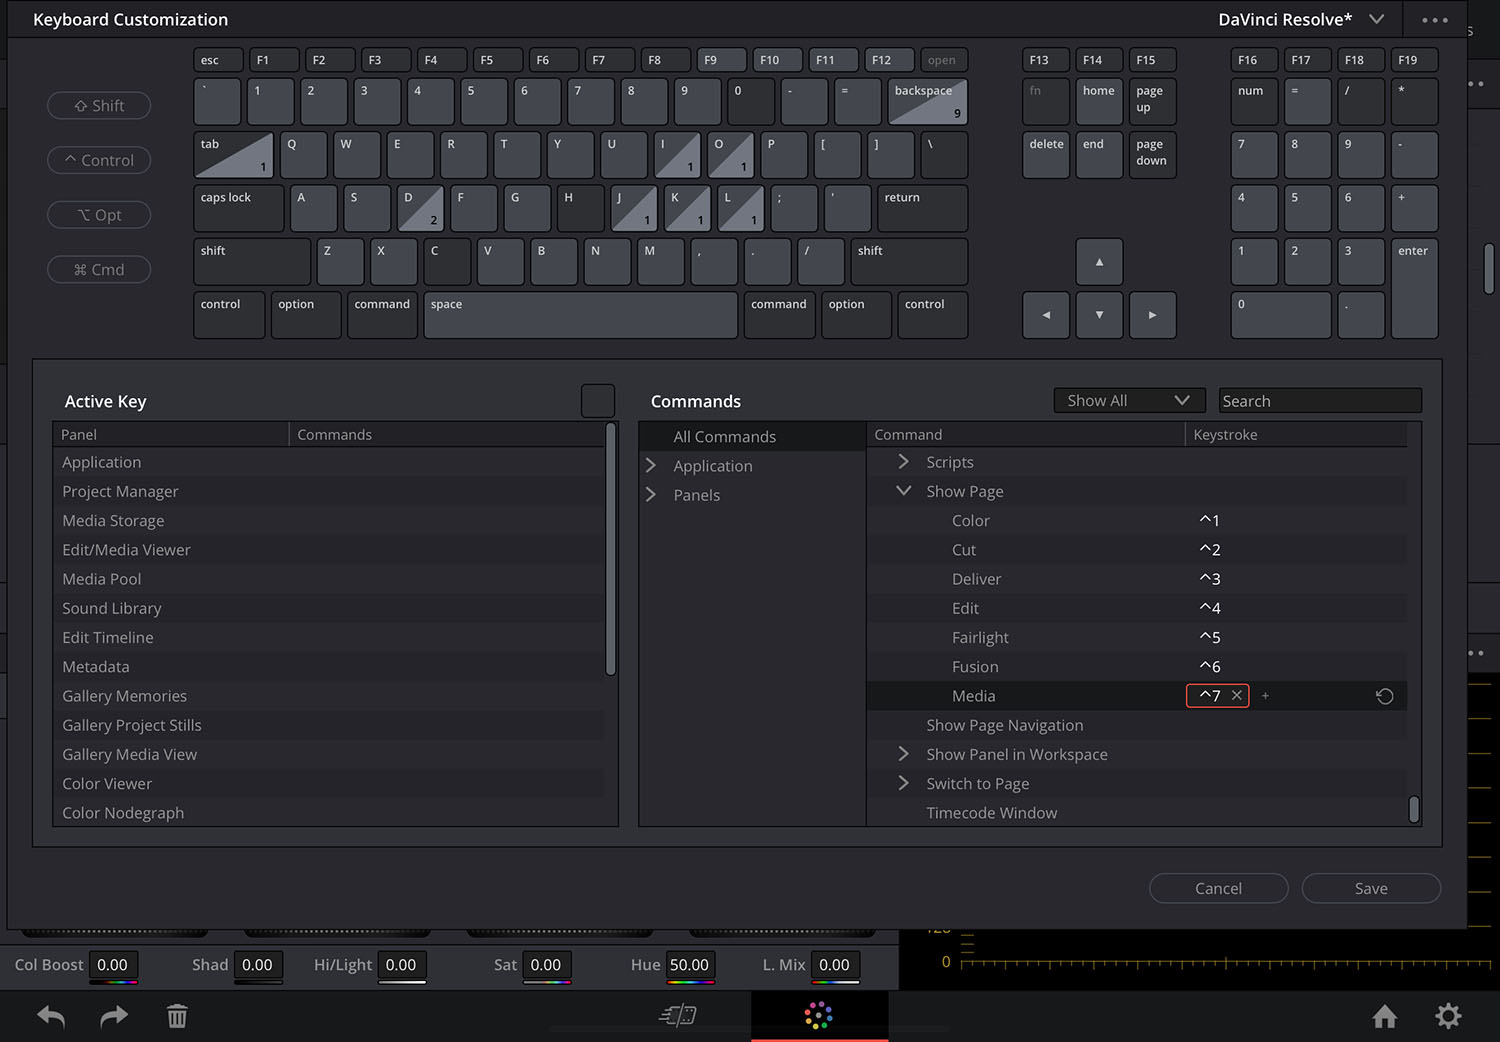1500x1042 pixels.
Task: Click the trash delete icon
Action: (177, 1017)
